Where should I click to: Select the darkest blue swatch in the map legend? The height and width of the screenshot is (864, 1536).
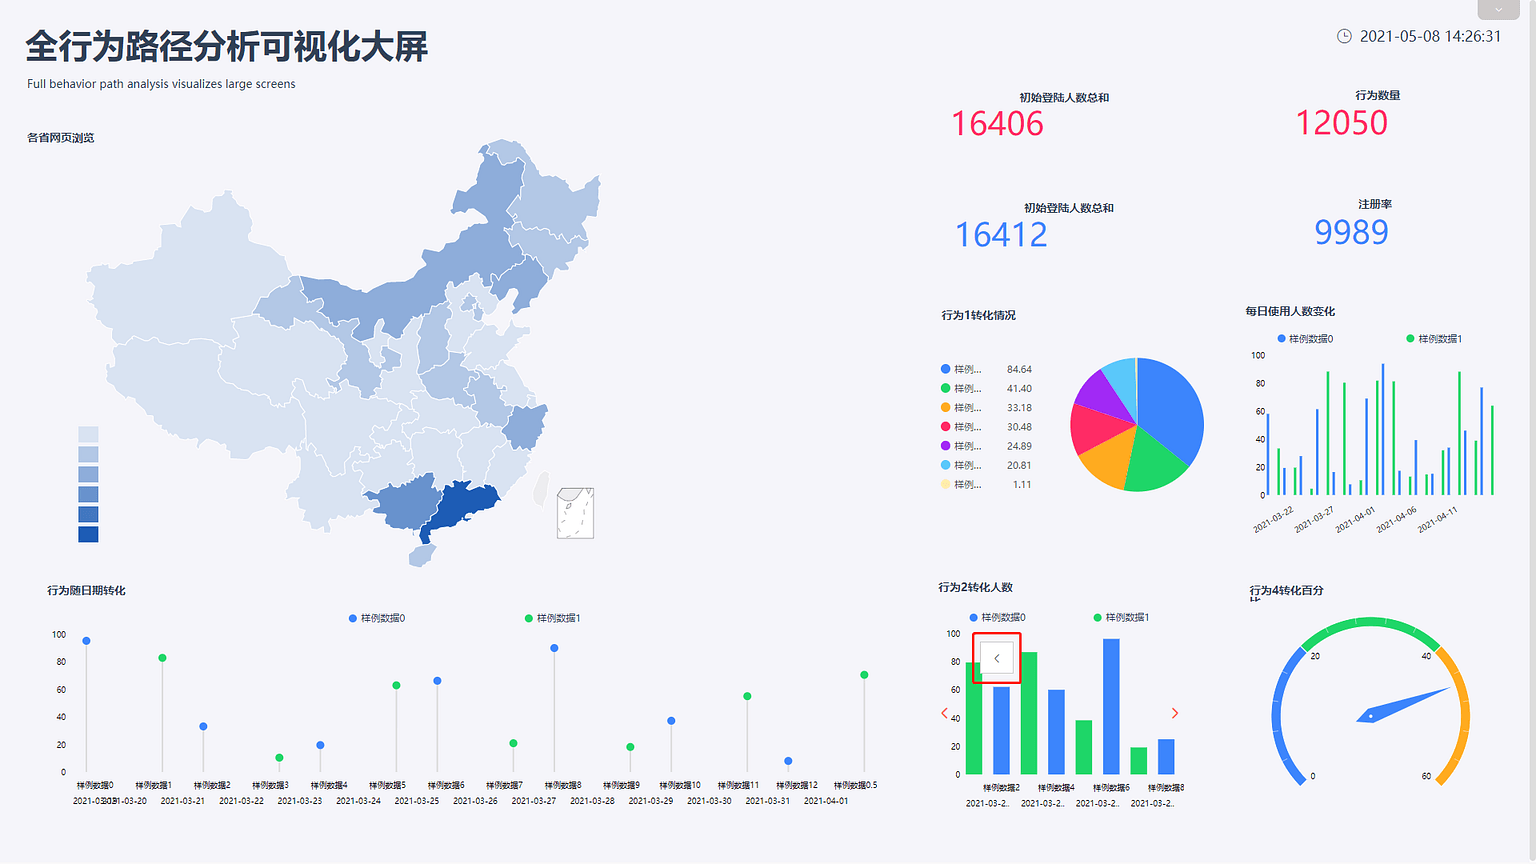coord(88,534)
